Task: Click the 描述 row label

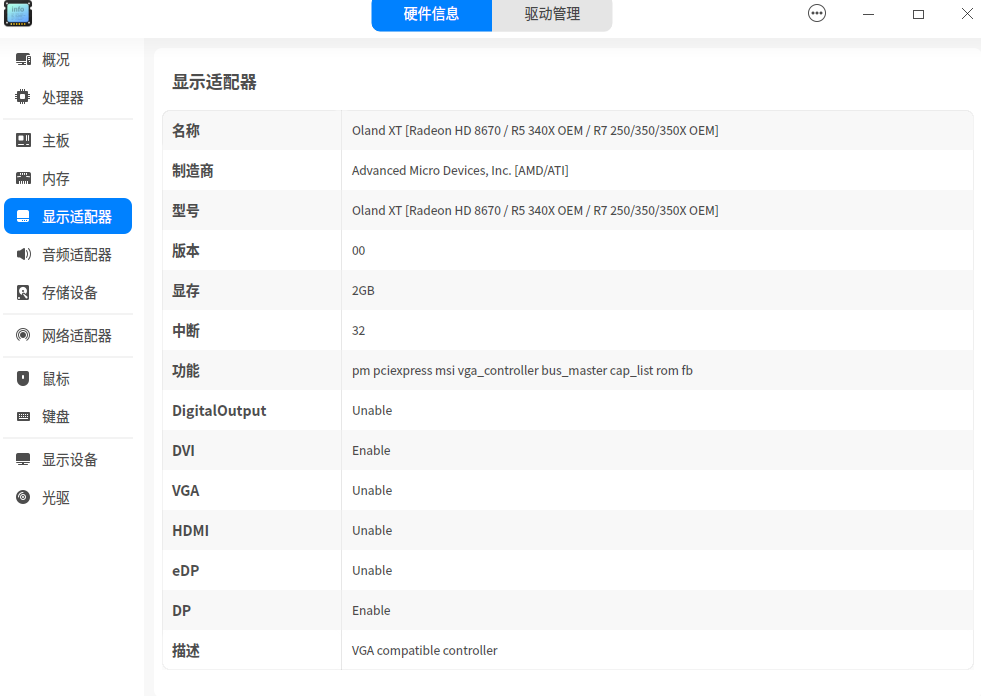Action: tap(186, 651)
